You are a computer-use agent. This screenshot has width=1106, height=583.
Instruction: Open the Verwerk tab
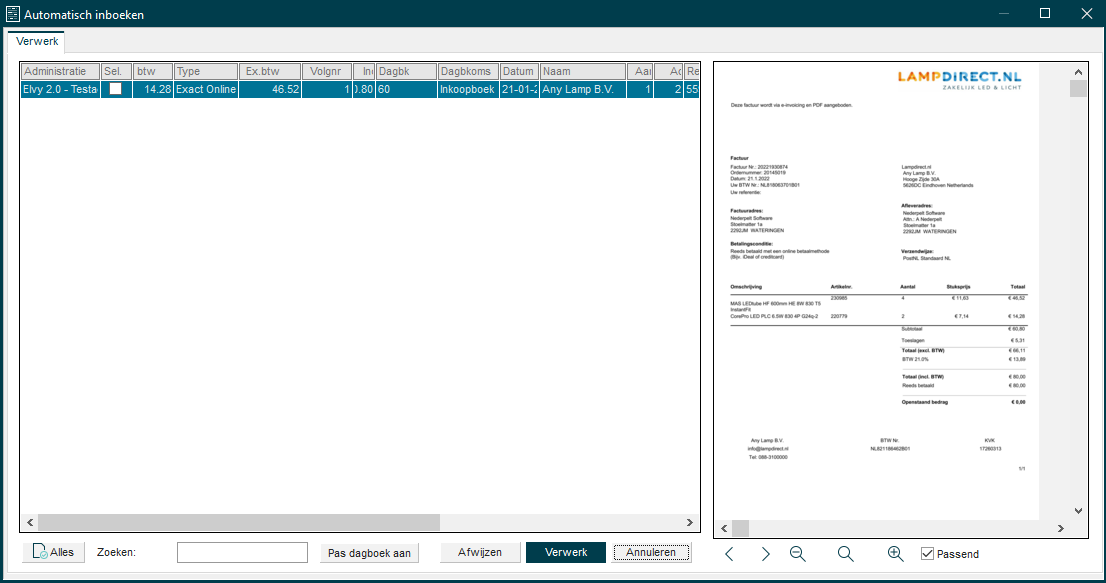click(x=37, y=41)
